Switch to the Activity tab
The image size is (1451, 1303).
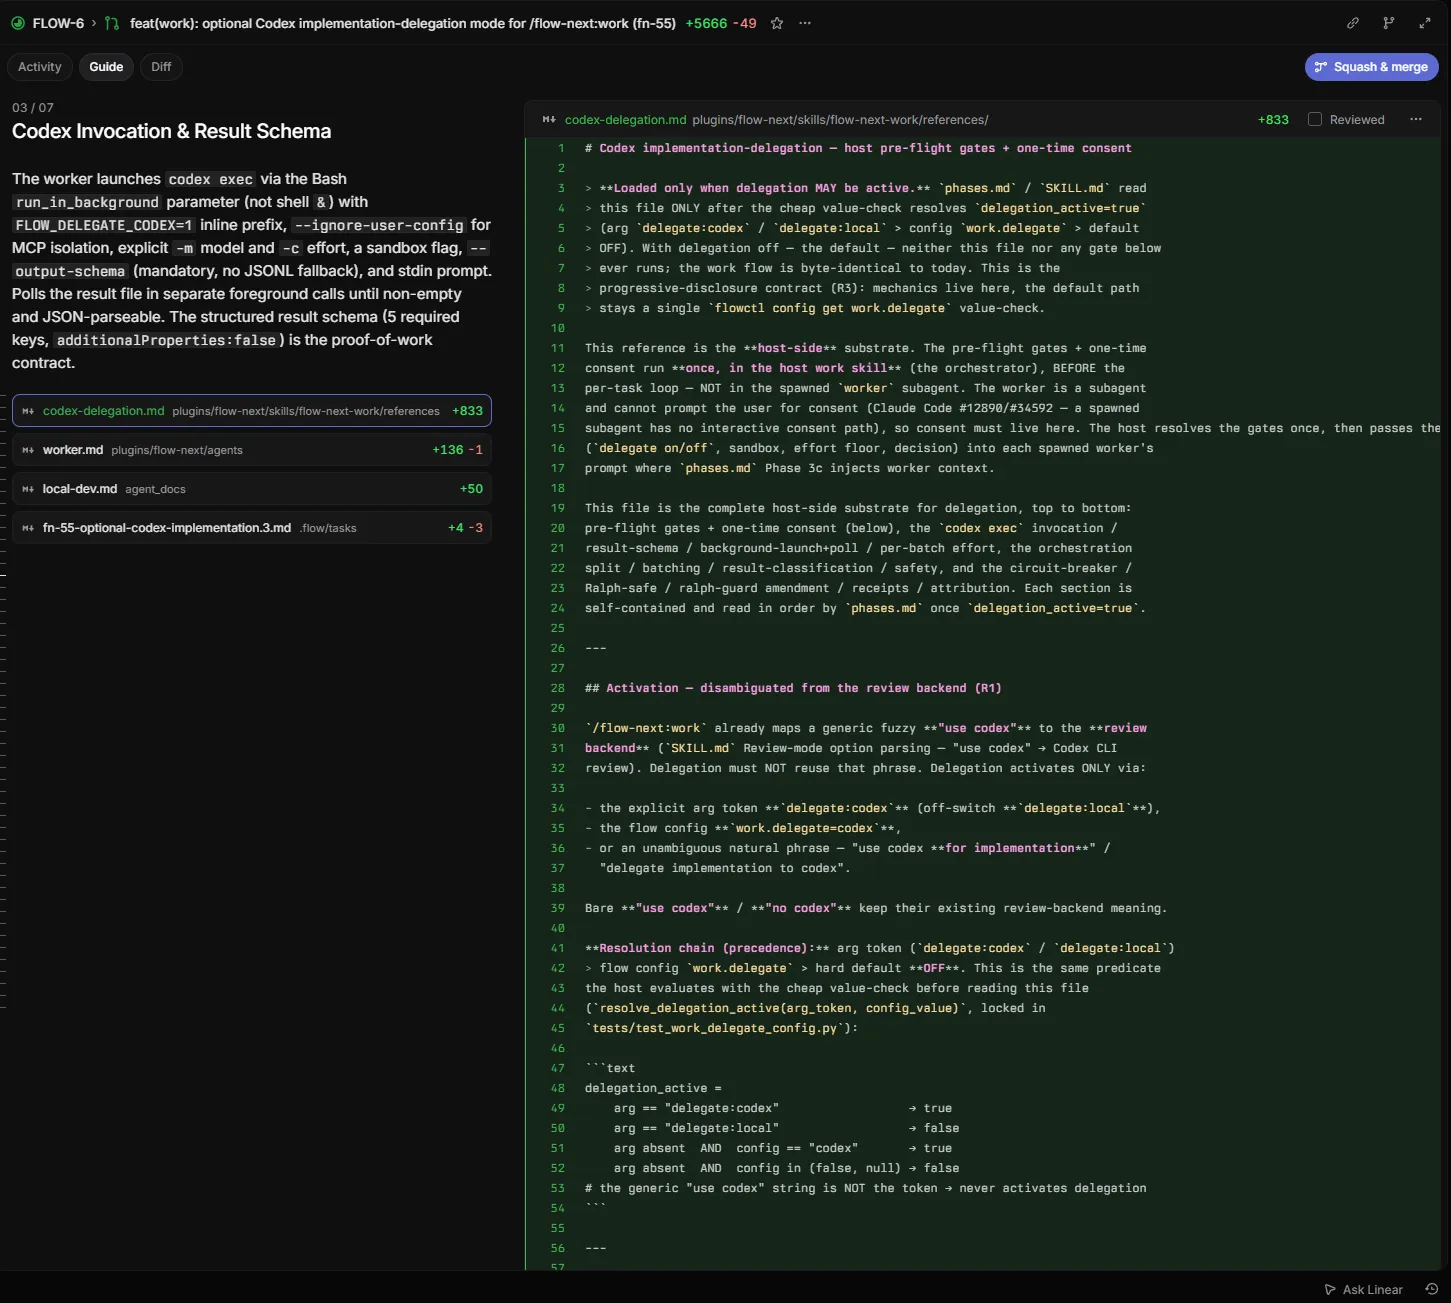(40, 67)
